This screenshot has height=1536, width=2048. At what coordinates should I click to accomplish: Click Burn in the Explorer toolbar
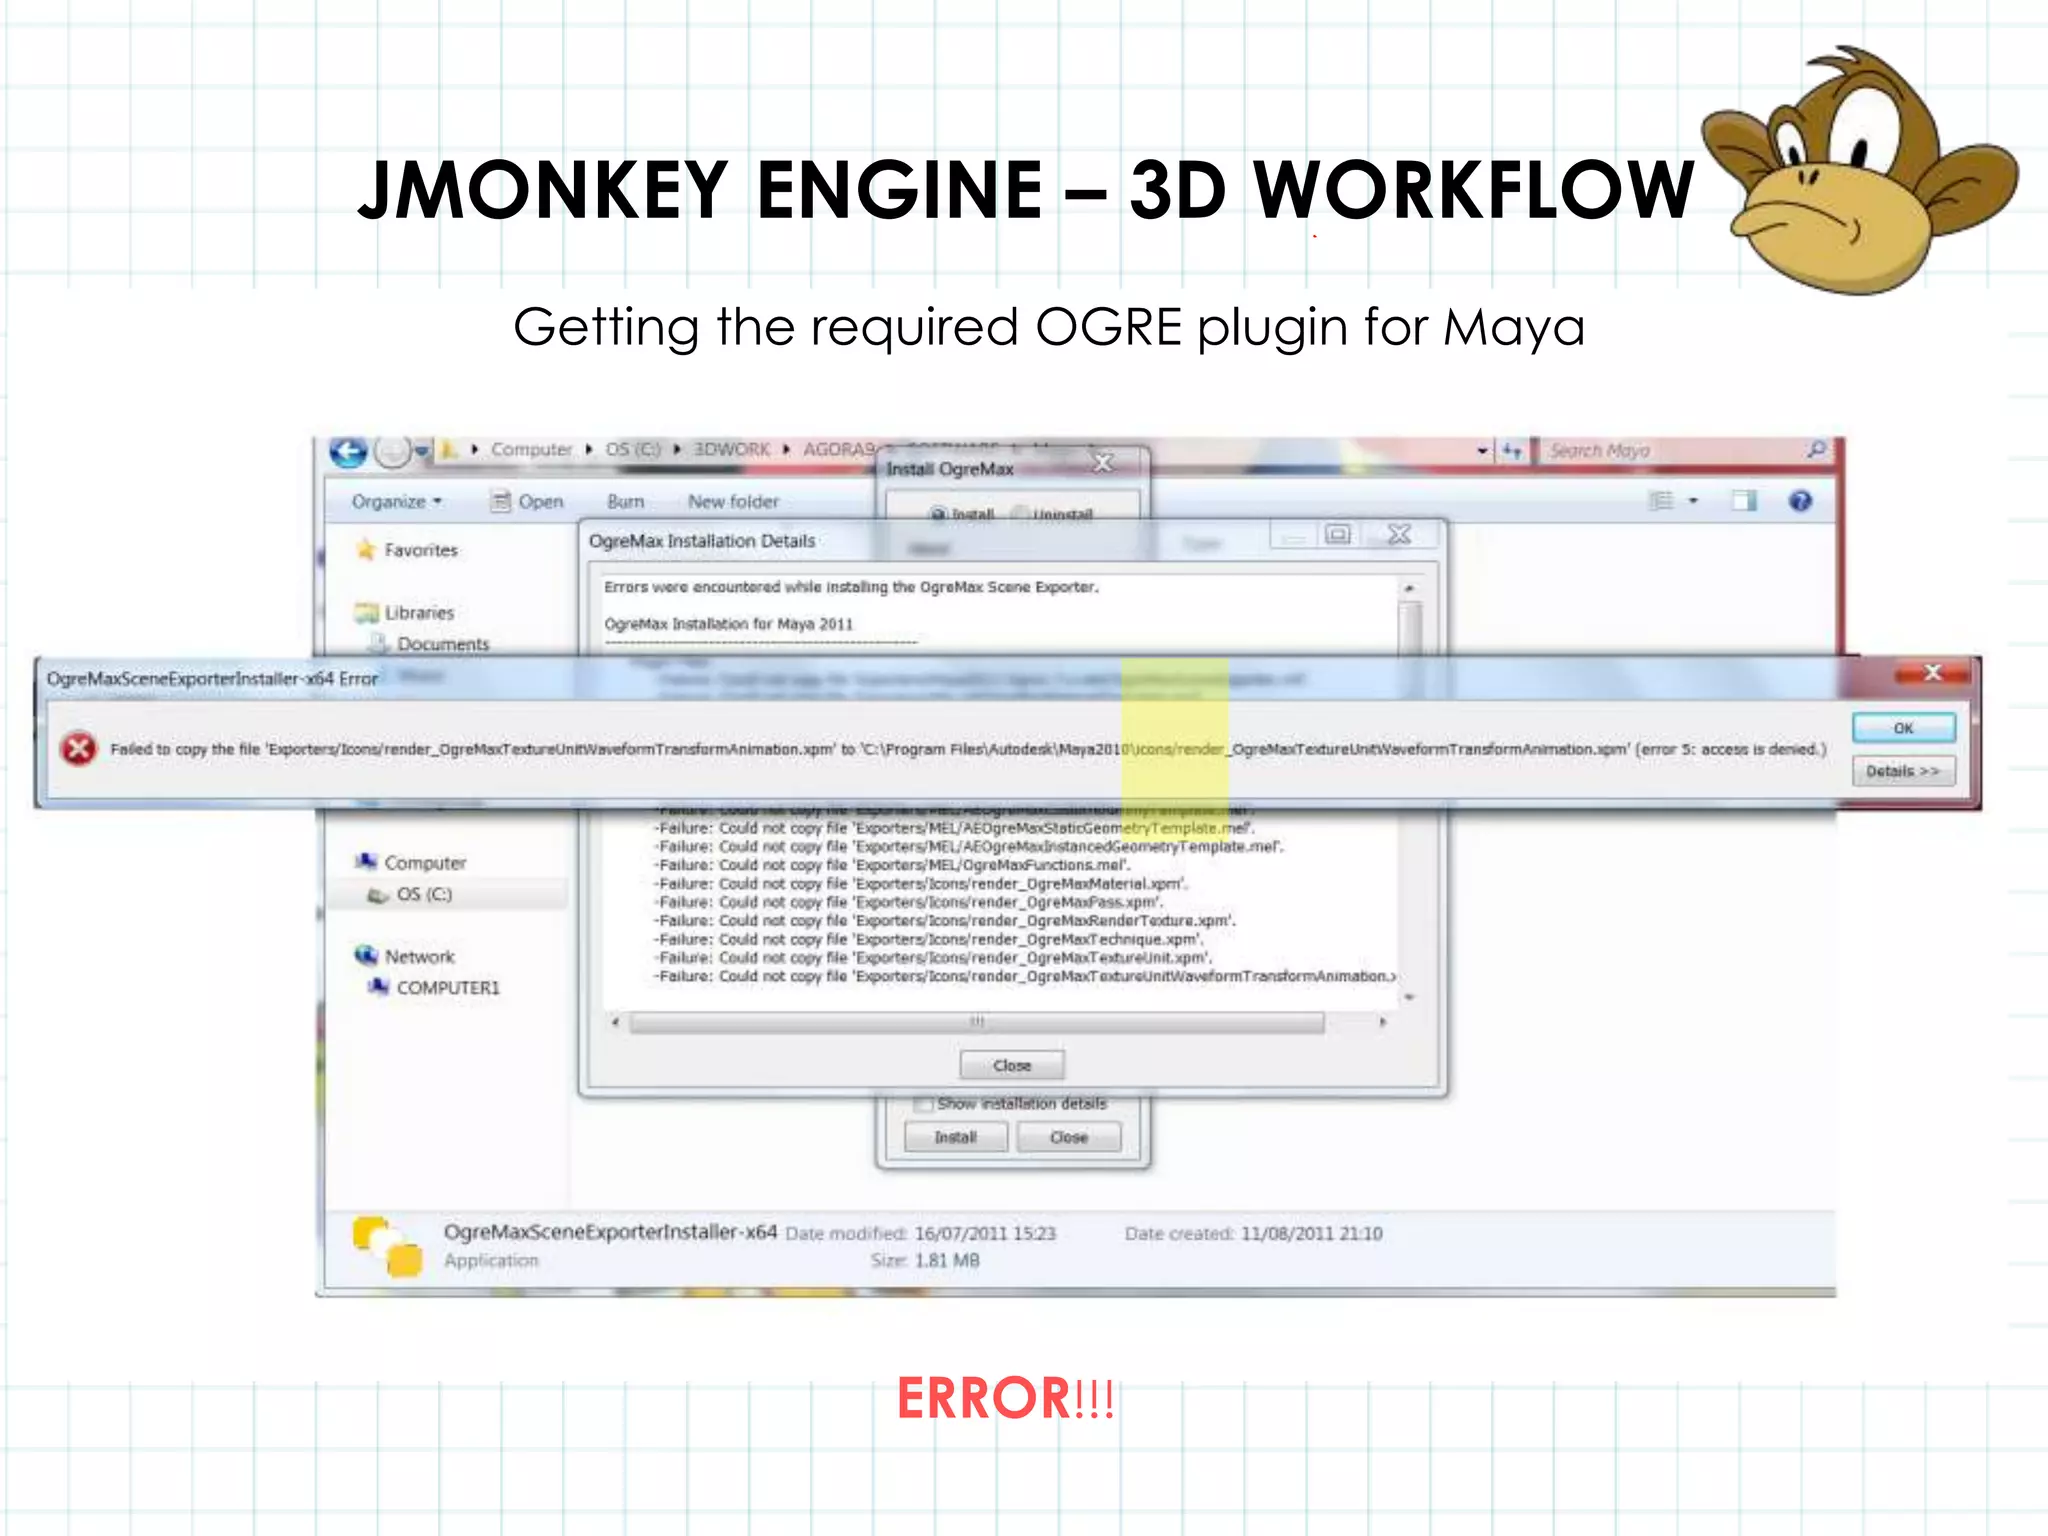point(625,501)
